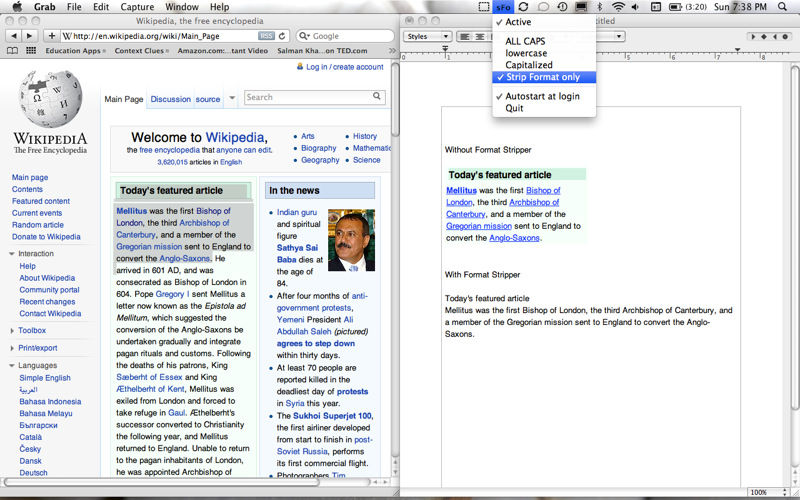
Task: Click center align button in TextEdit toolbar
Action: (x=480, y=36)
